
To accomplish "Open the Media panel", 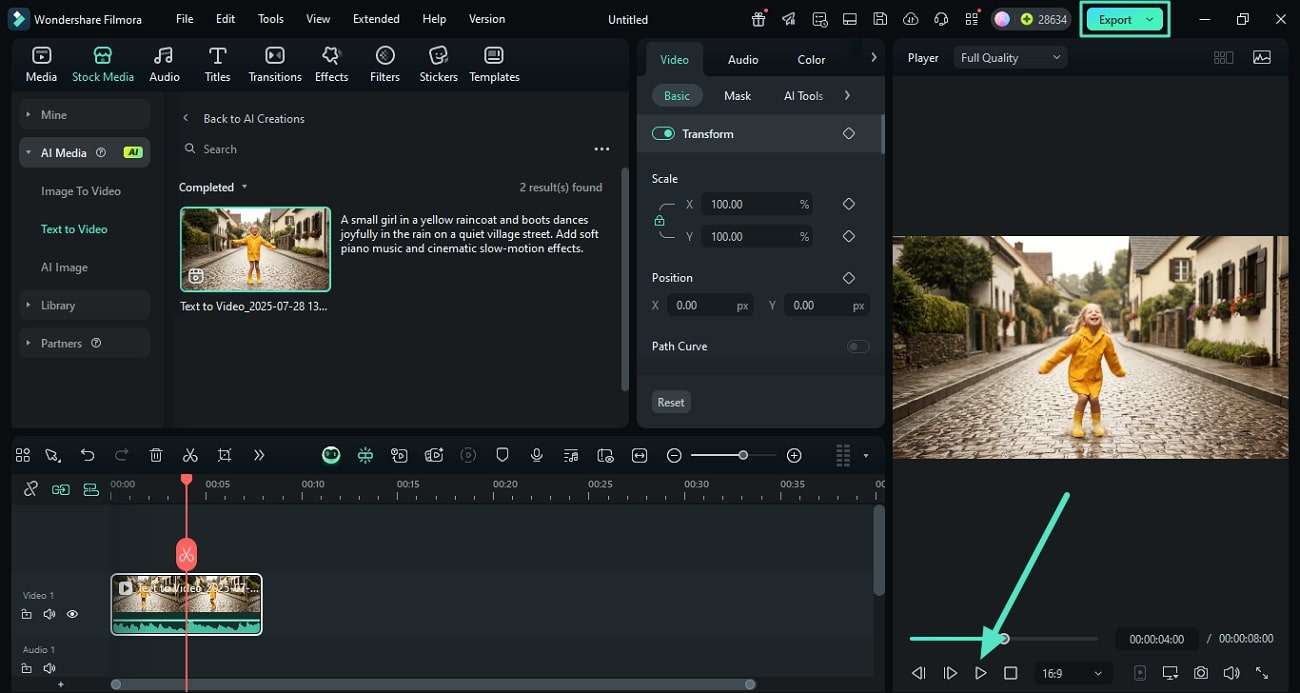I will (x=41, y=64).
